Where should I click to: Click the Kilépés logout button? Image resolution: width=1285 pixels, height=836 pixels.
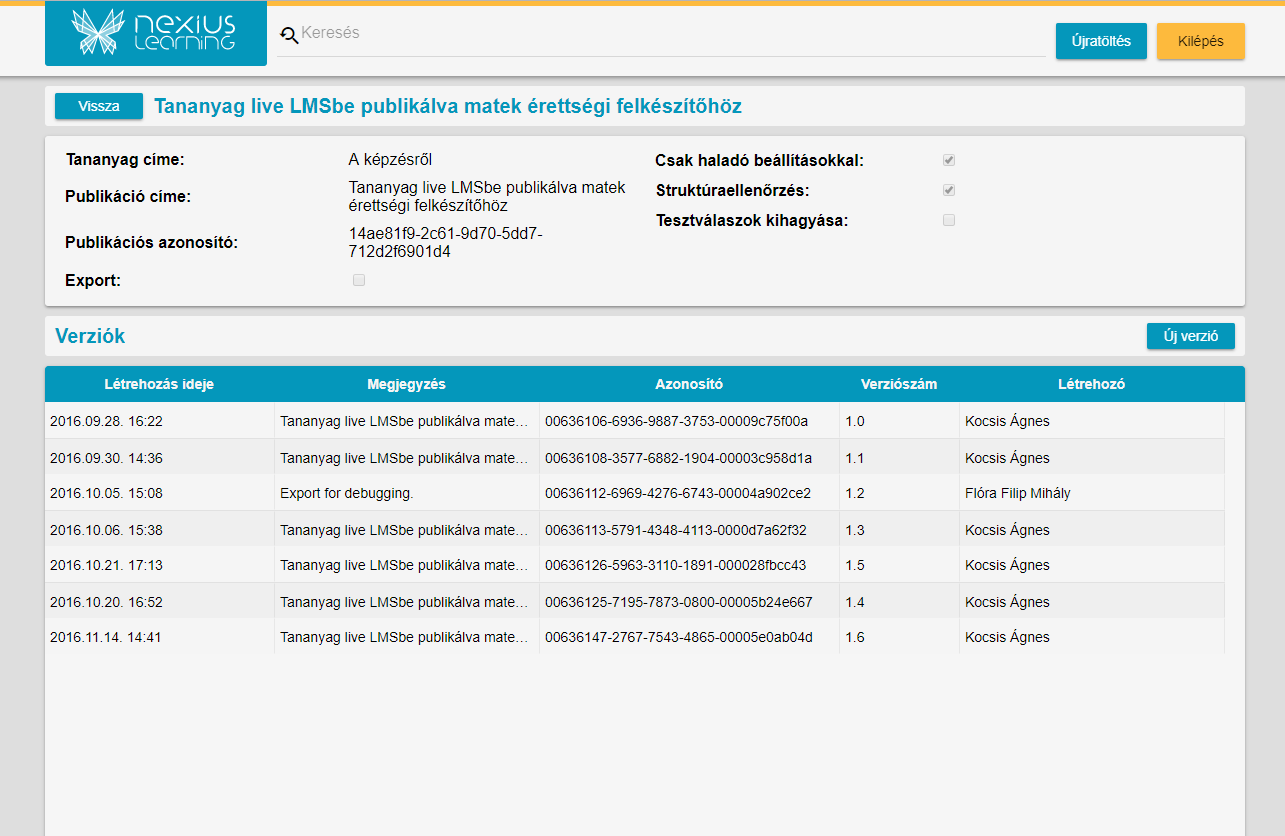(1200, 41)
